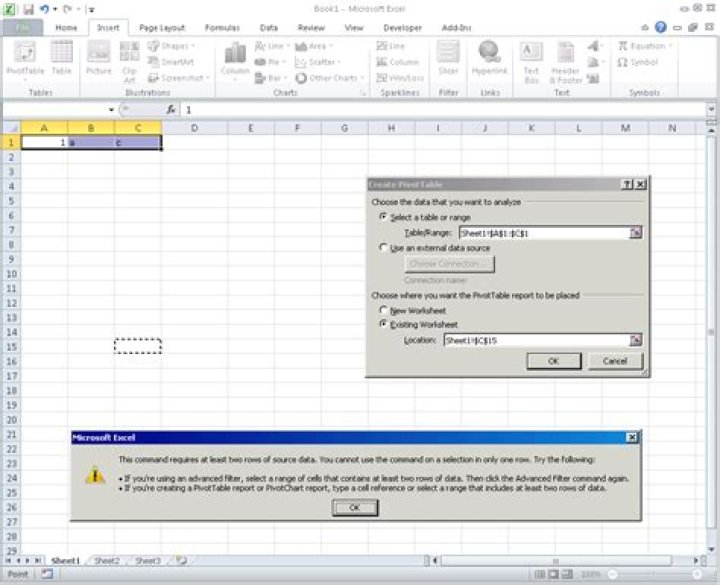Image resolution: width=720 pixels, height=585 pixels.
Task: Click OK in Create PivotTable dialog
Action: tap(554, 361)
